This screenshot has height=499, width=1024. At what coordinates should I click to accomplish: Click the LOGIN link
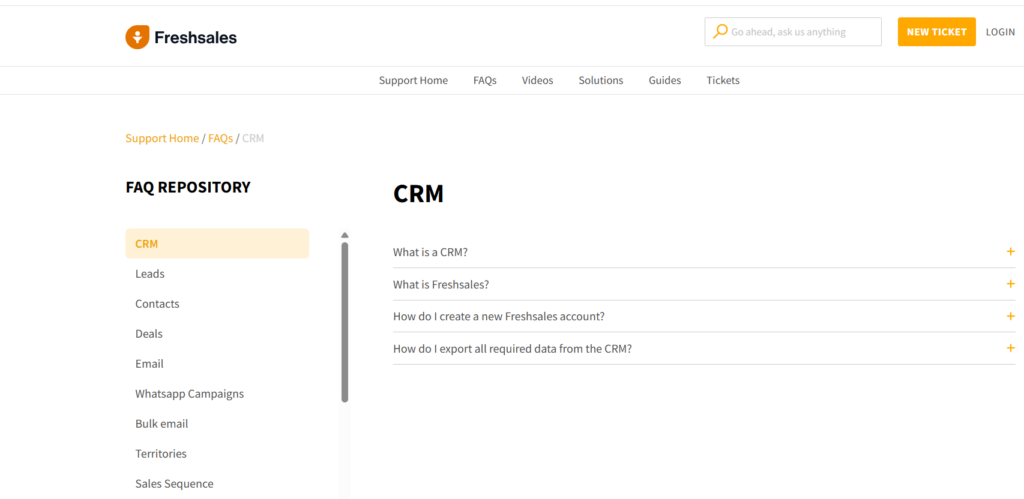1000,32
